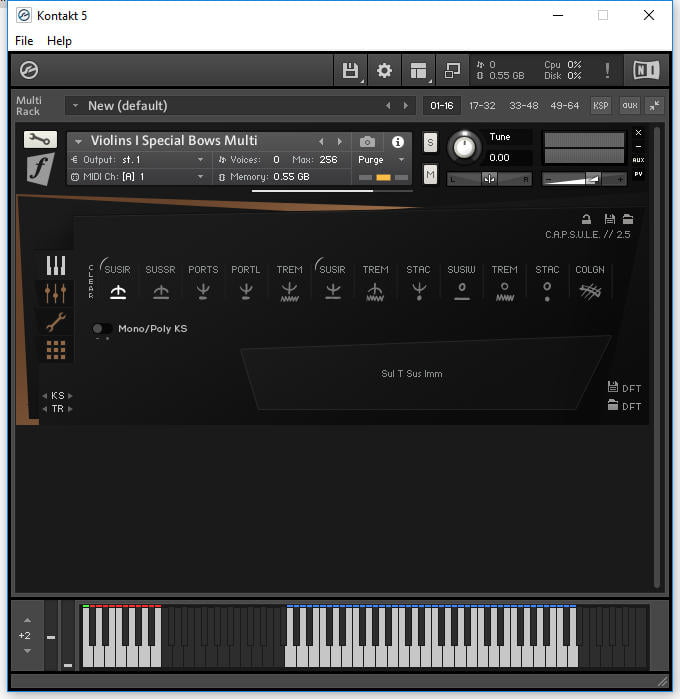Screen dimensions: 680x699
Task: Click the volume slider
Action: (x=584, y=179)
